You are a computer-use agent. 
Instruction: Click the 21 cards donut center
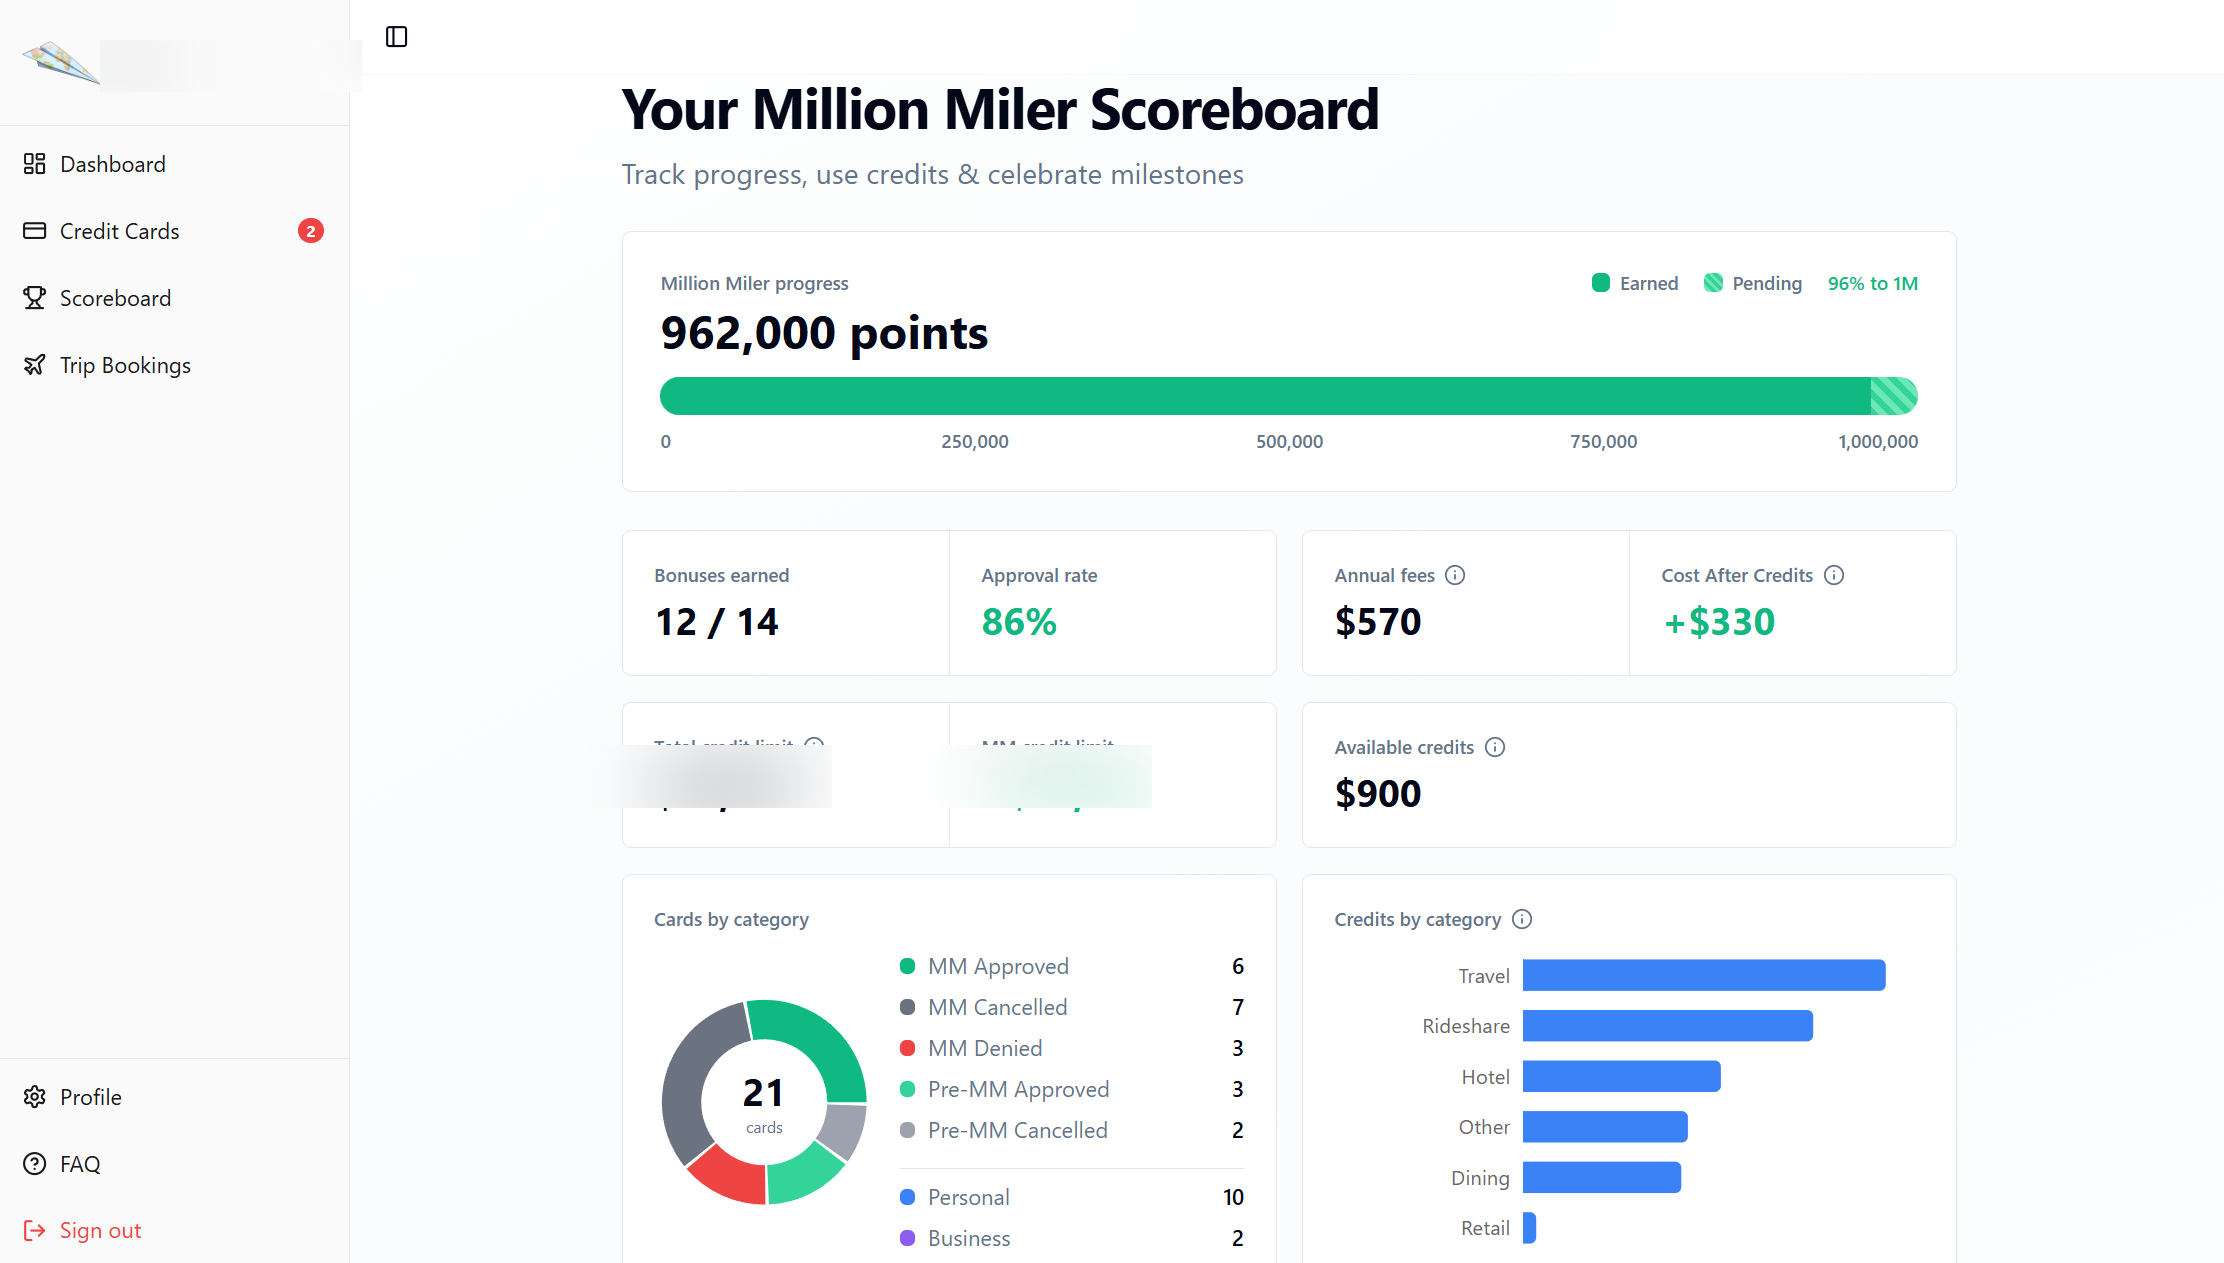pyautogui.click(x=764, y=1102)
